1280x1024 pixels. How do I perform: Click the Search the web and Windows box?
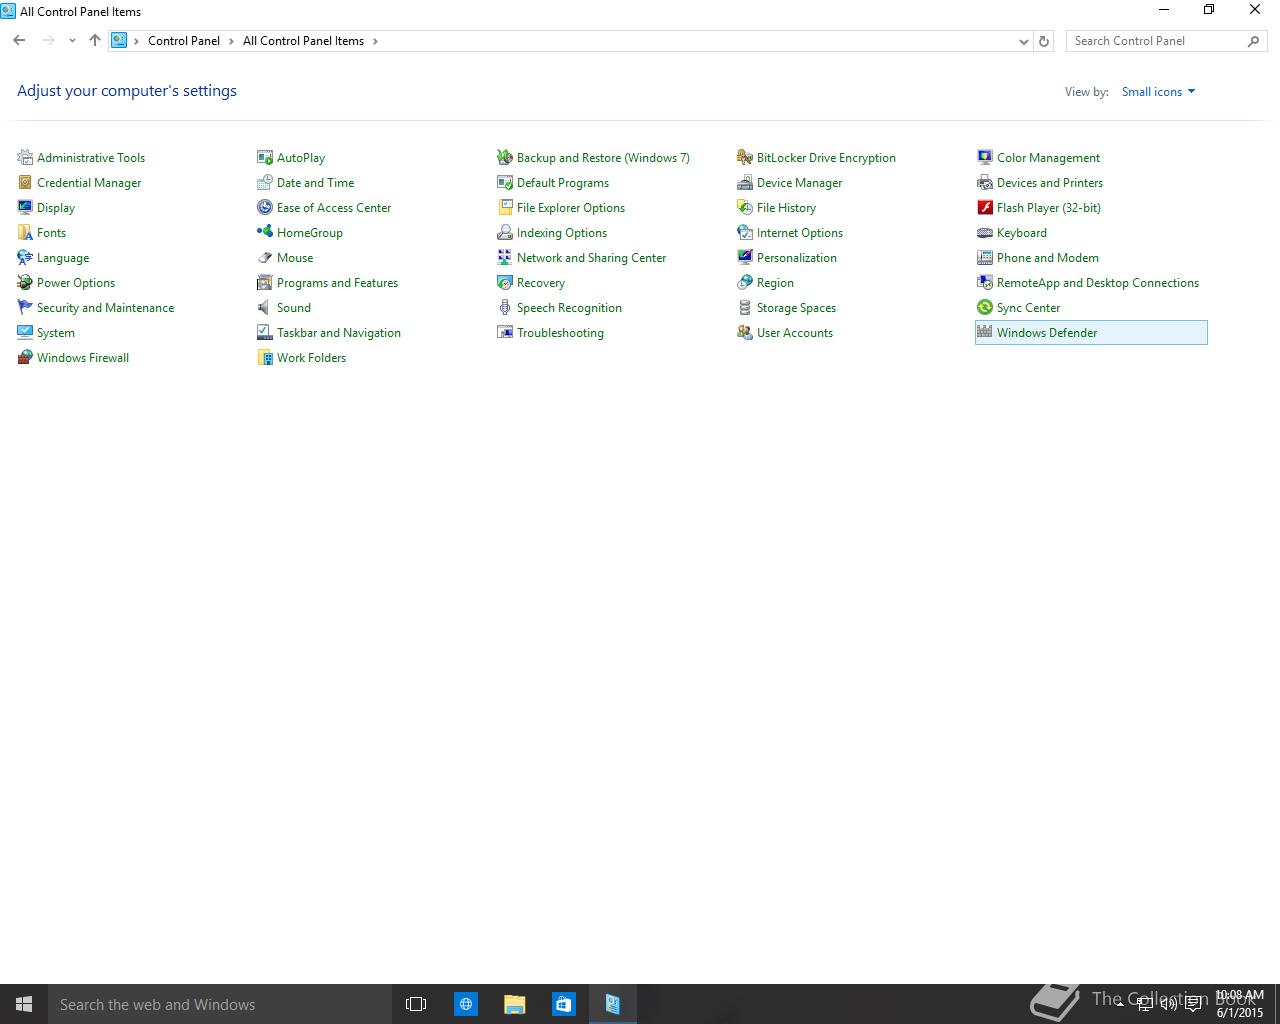[218, 1004]
